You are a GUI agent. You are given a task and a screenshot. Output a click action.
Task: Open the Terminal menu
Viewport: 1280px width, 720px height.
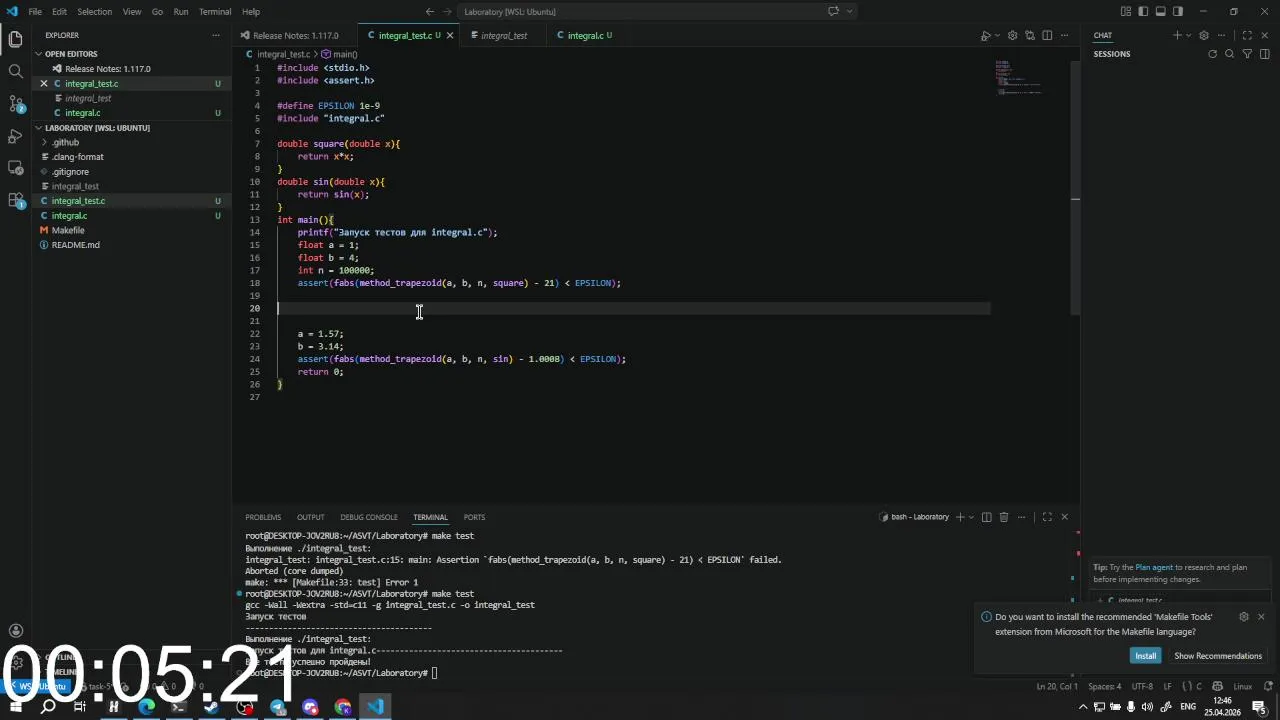(215, 11)
